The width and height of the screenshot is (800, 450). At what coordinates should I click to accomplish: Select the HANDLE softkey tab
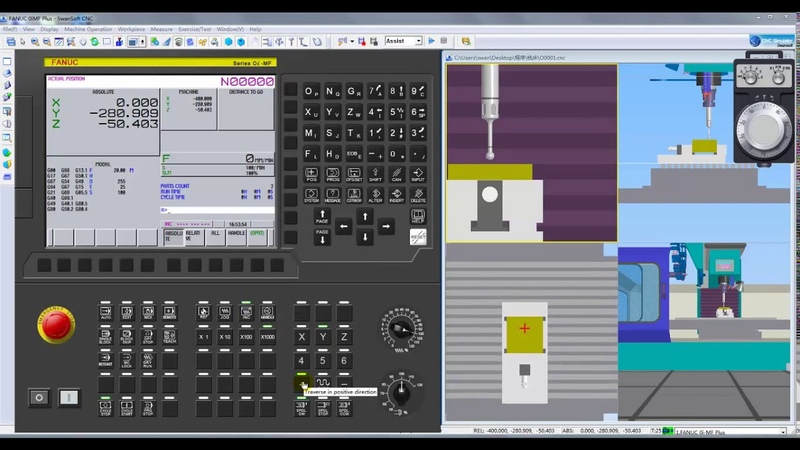[x=236, y=236]
